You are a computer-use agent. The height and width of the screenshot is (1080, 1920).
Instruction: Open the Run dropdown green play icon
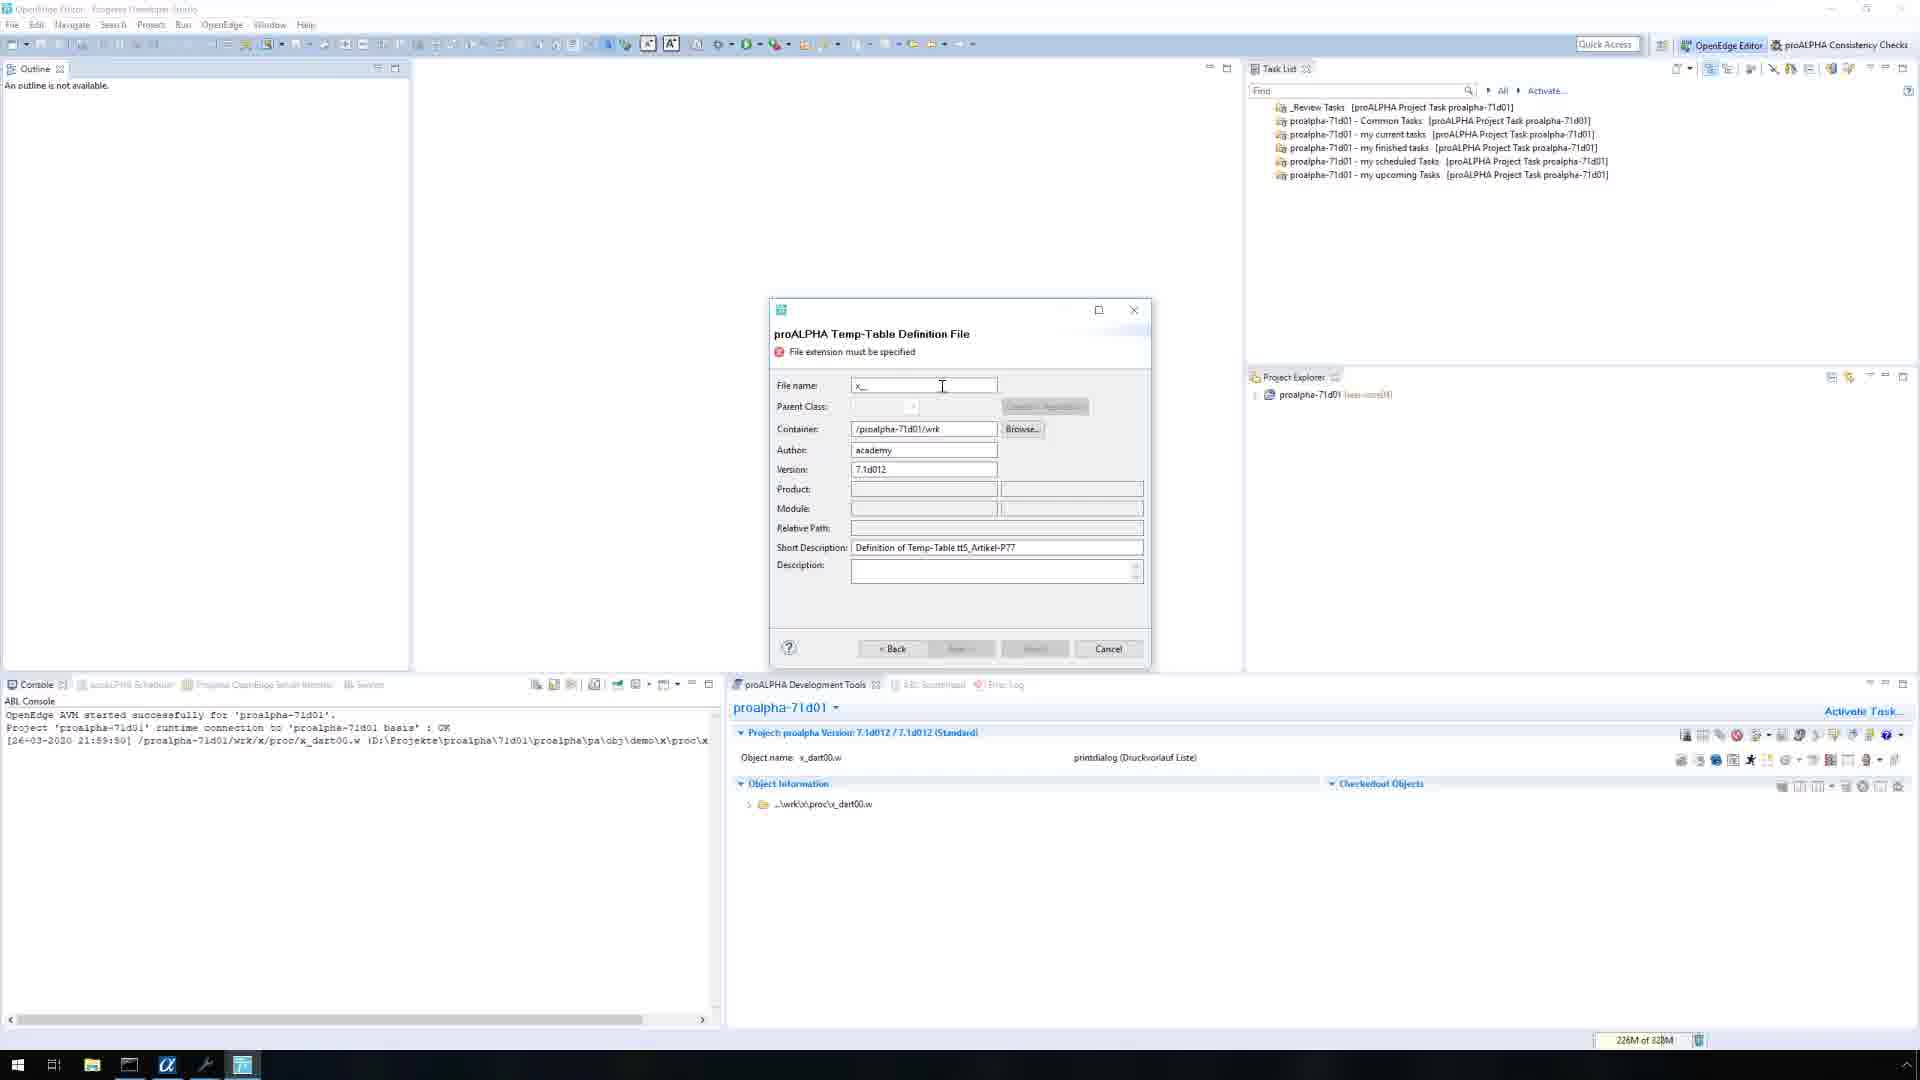pyautogui.click(x=746, y=44)
